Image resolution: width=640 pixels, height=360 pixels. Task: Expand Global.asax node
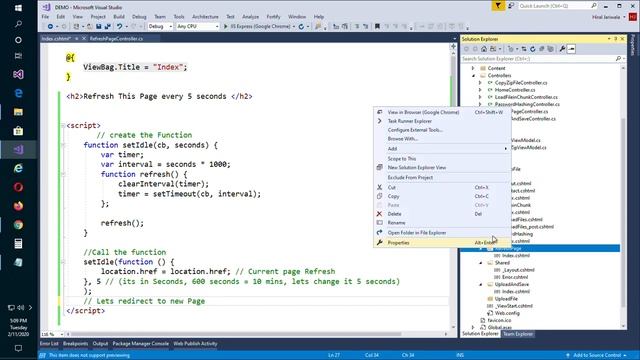tap(473, 327)
